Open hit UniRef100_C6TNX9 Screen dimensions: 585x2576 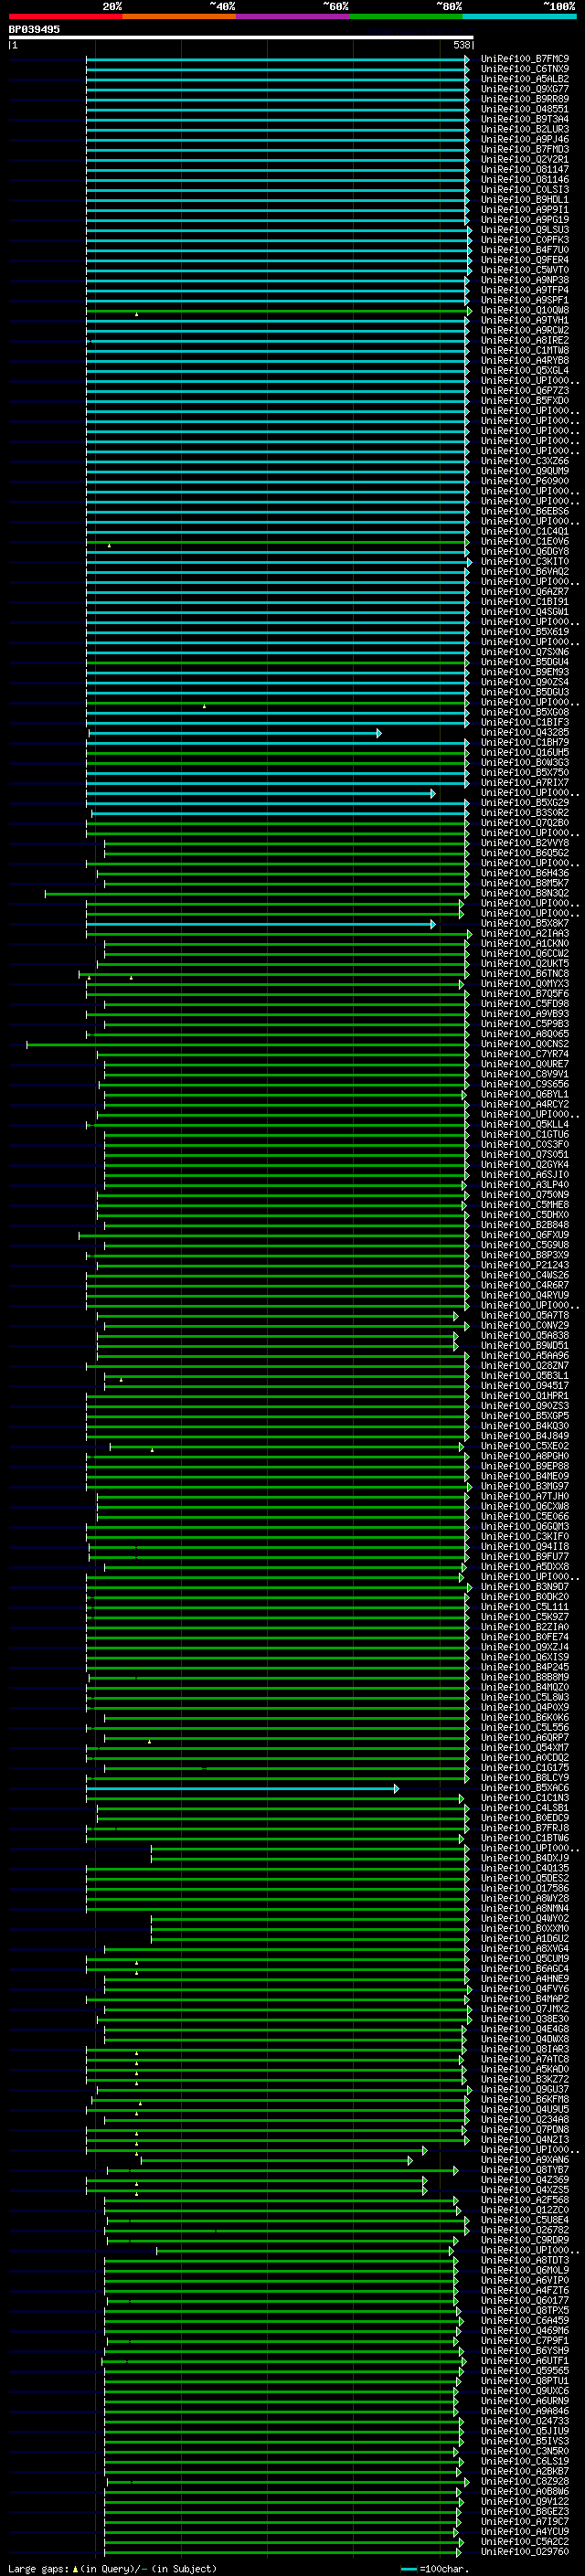[x=525, y=69]
